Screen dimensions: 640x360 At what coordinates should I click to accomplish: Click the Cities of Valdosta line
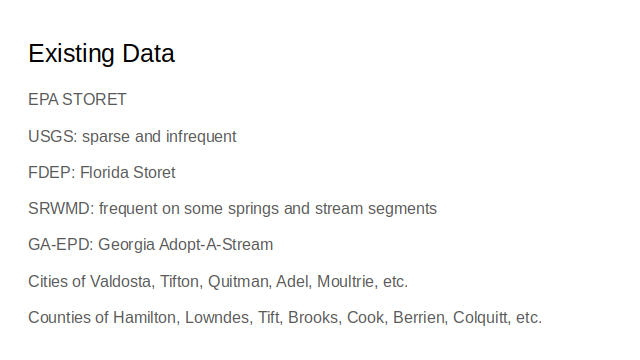coord(218,282)
